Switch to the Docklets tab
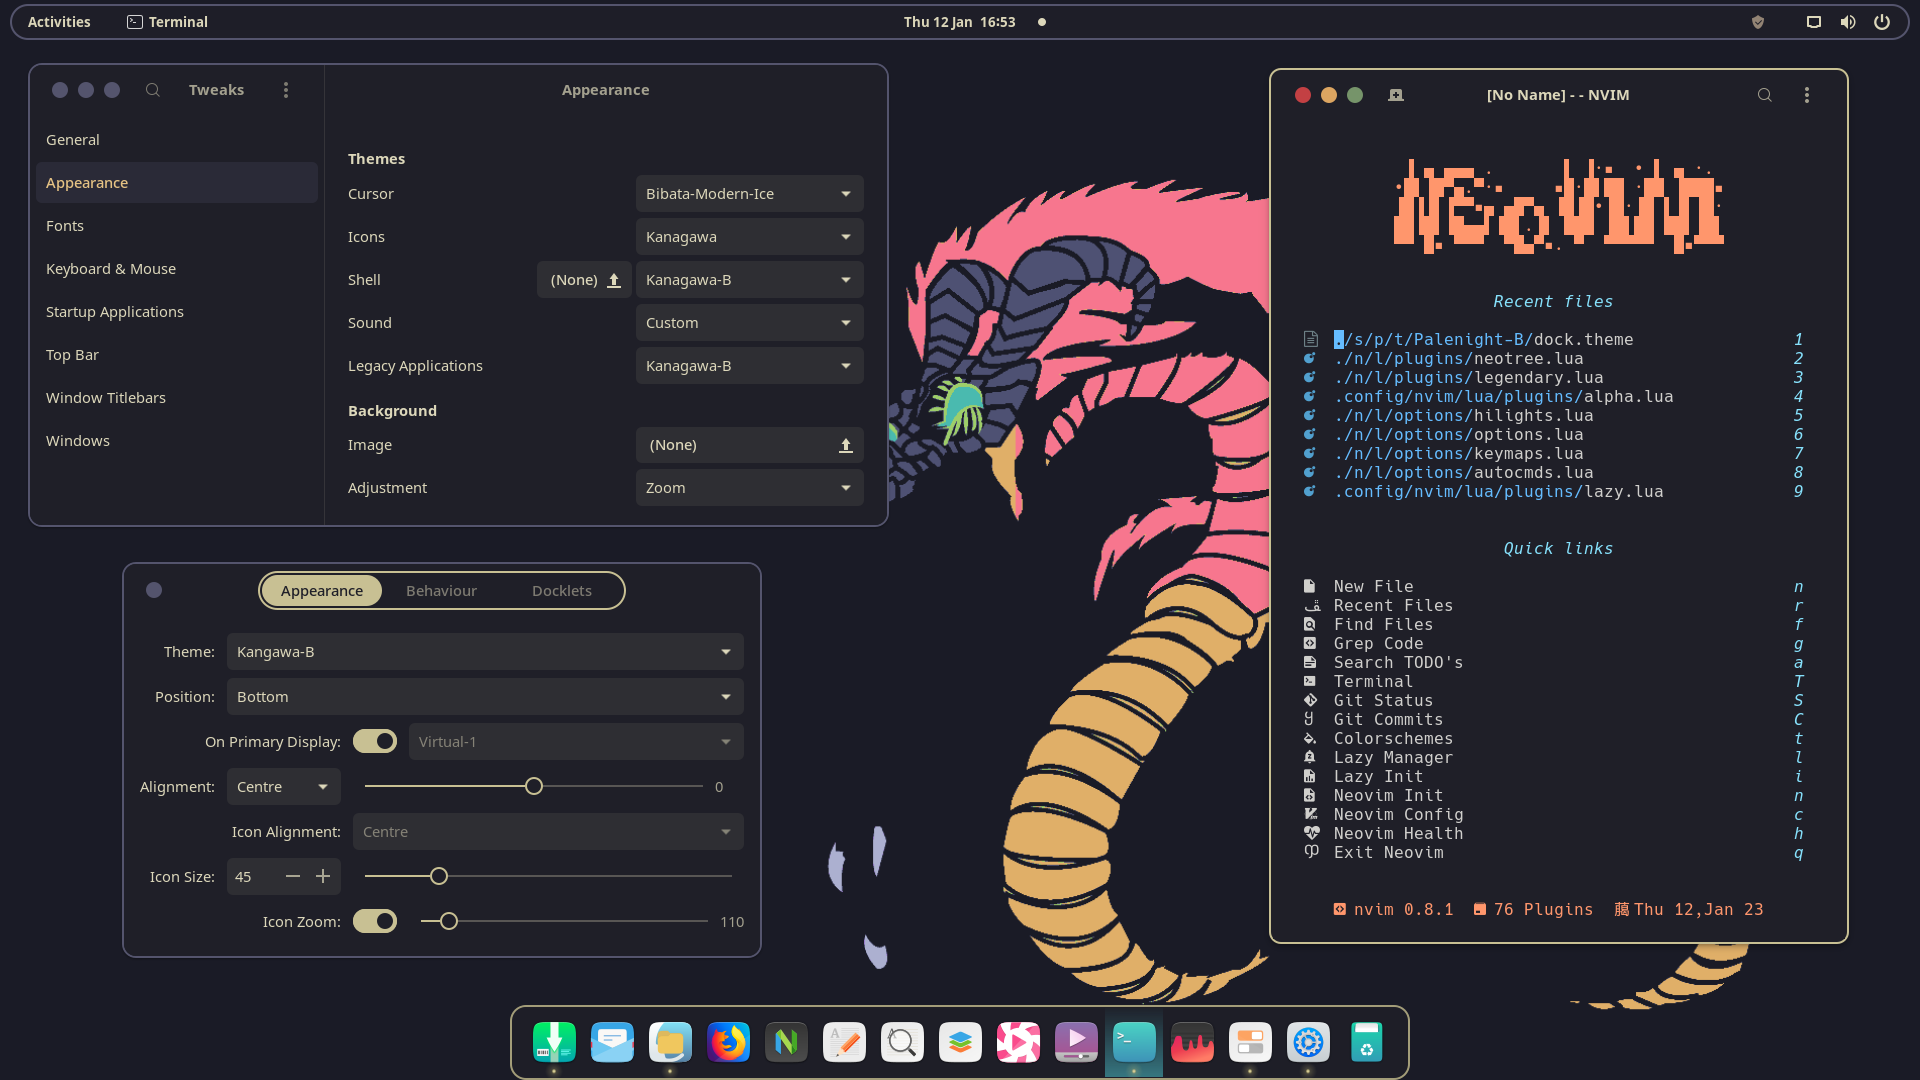This screenshot has width=1920, height=1080. click(x=562, y=591)
